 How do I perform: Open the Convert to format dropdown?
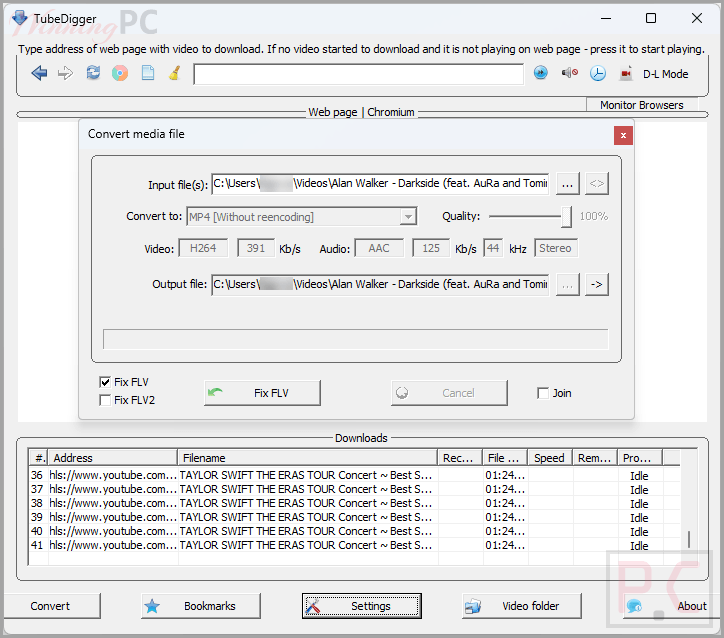(408, 217)
